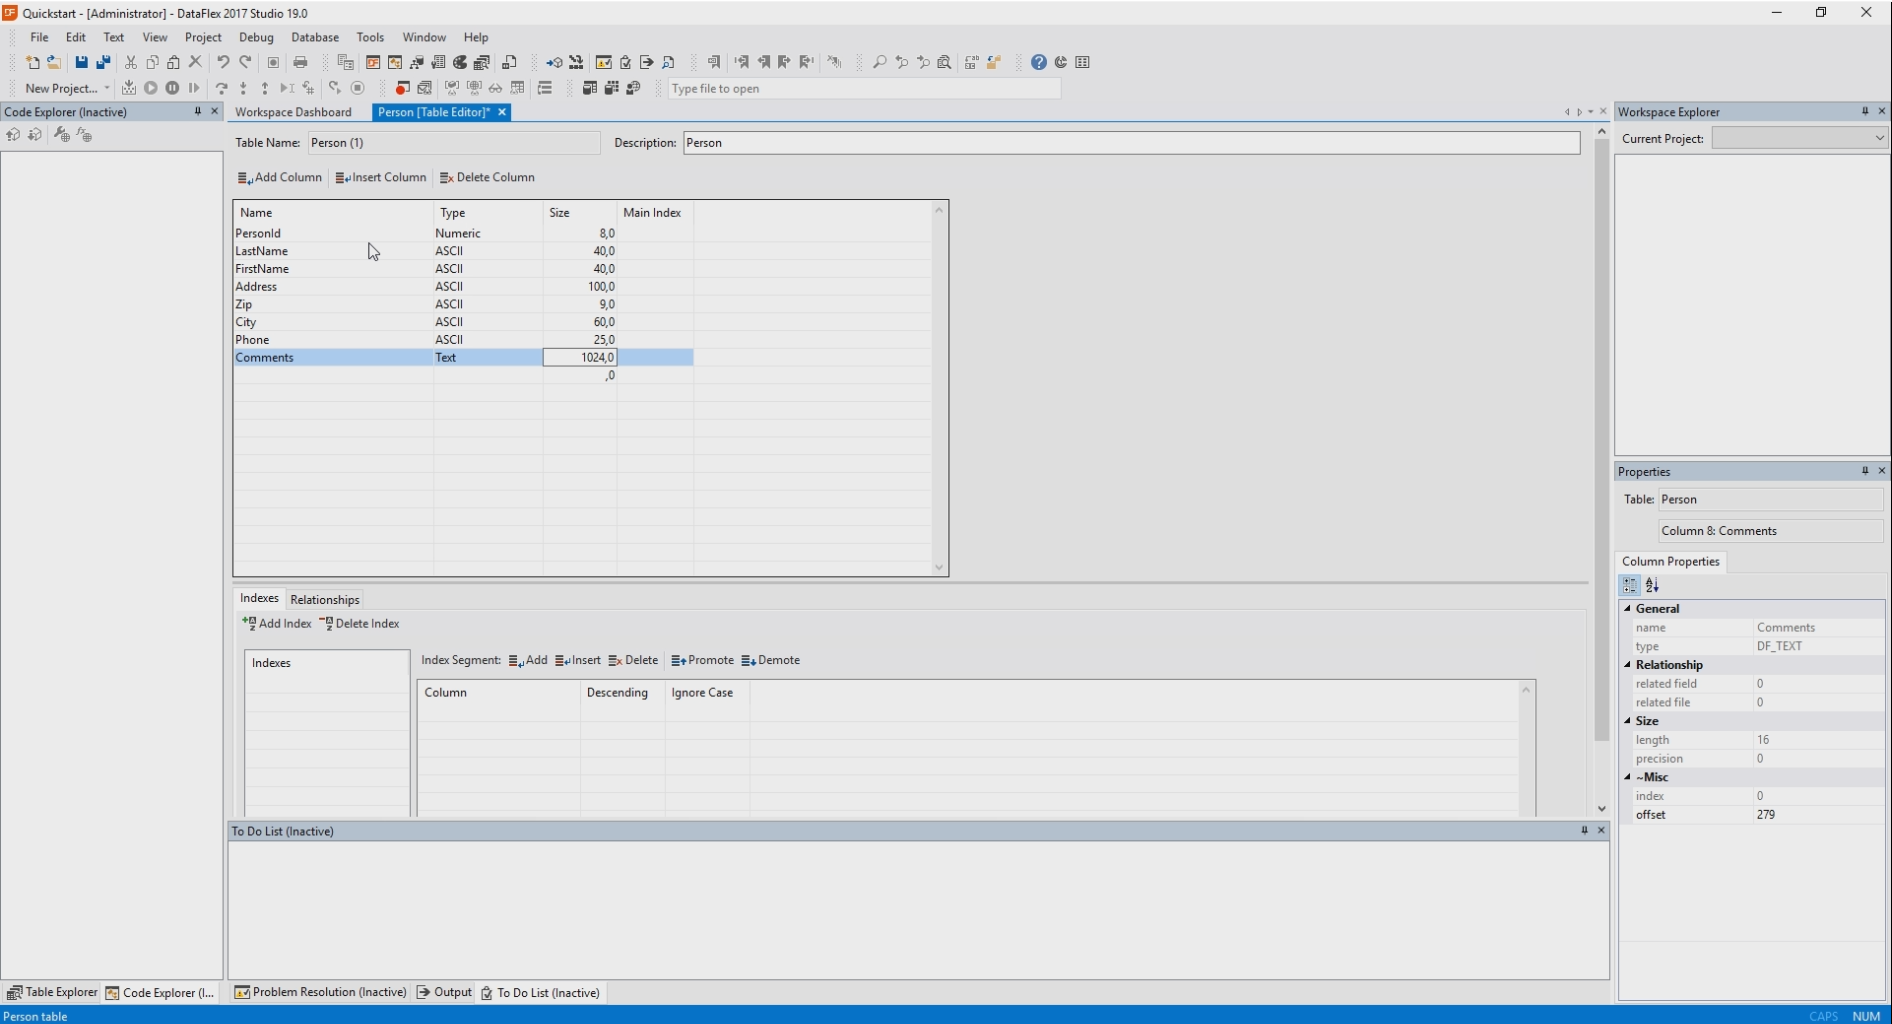Switch to the Relationships tab

(x=324, y=599)
